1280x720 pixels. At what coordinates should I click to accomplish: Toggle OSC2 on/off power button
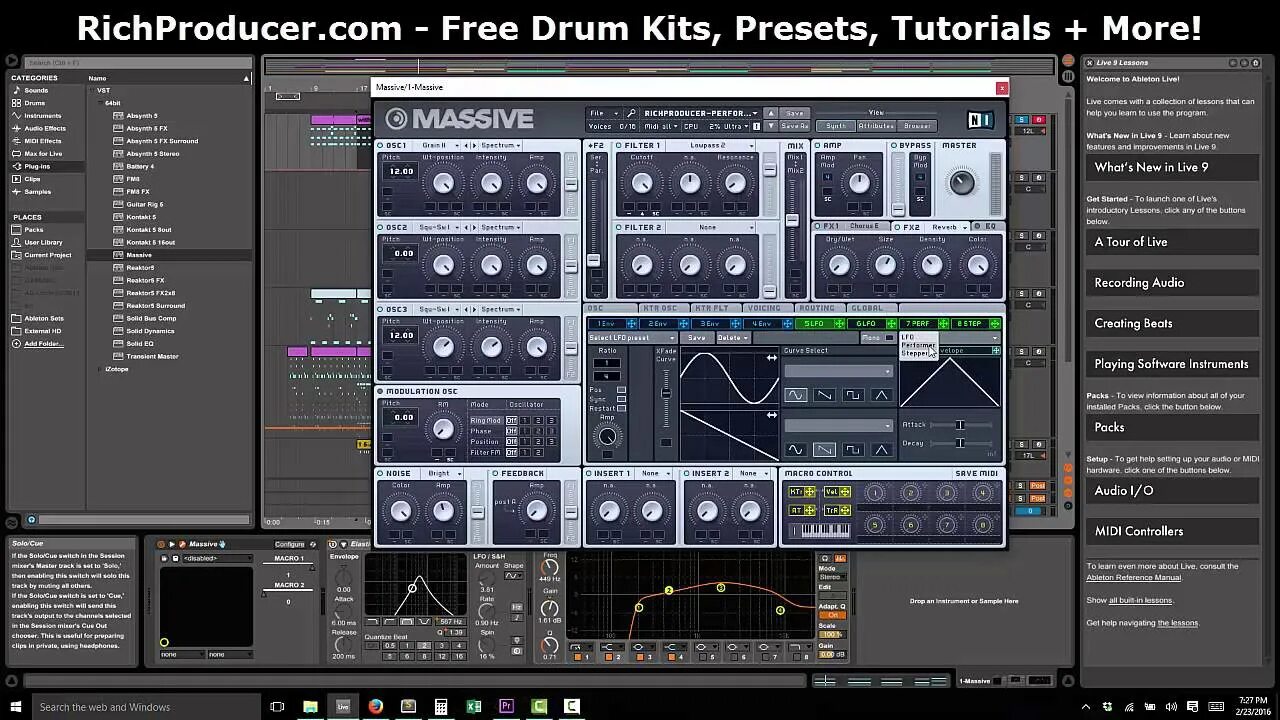381,228
